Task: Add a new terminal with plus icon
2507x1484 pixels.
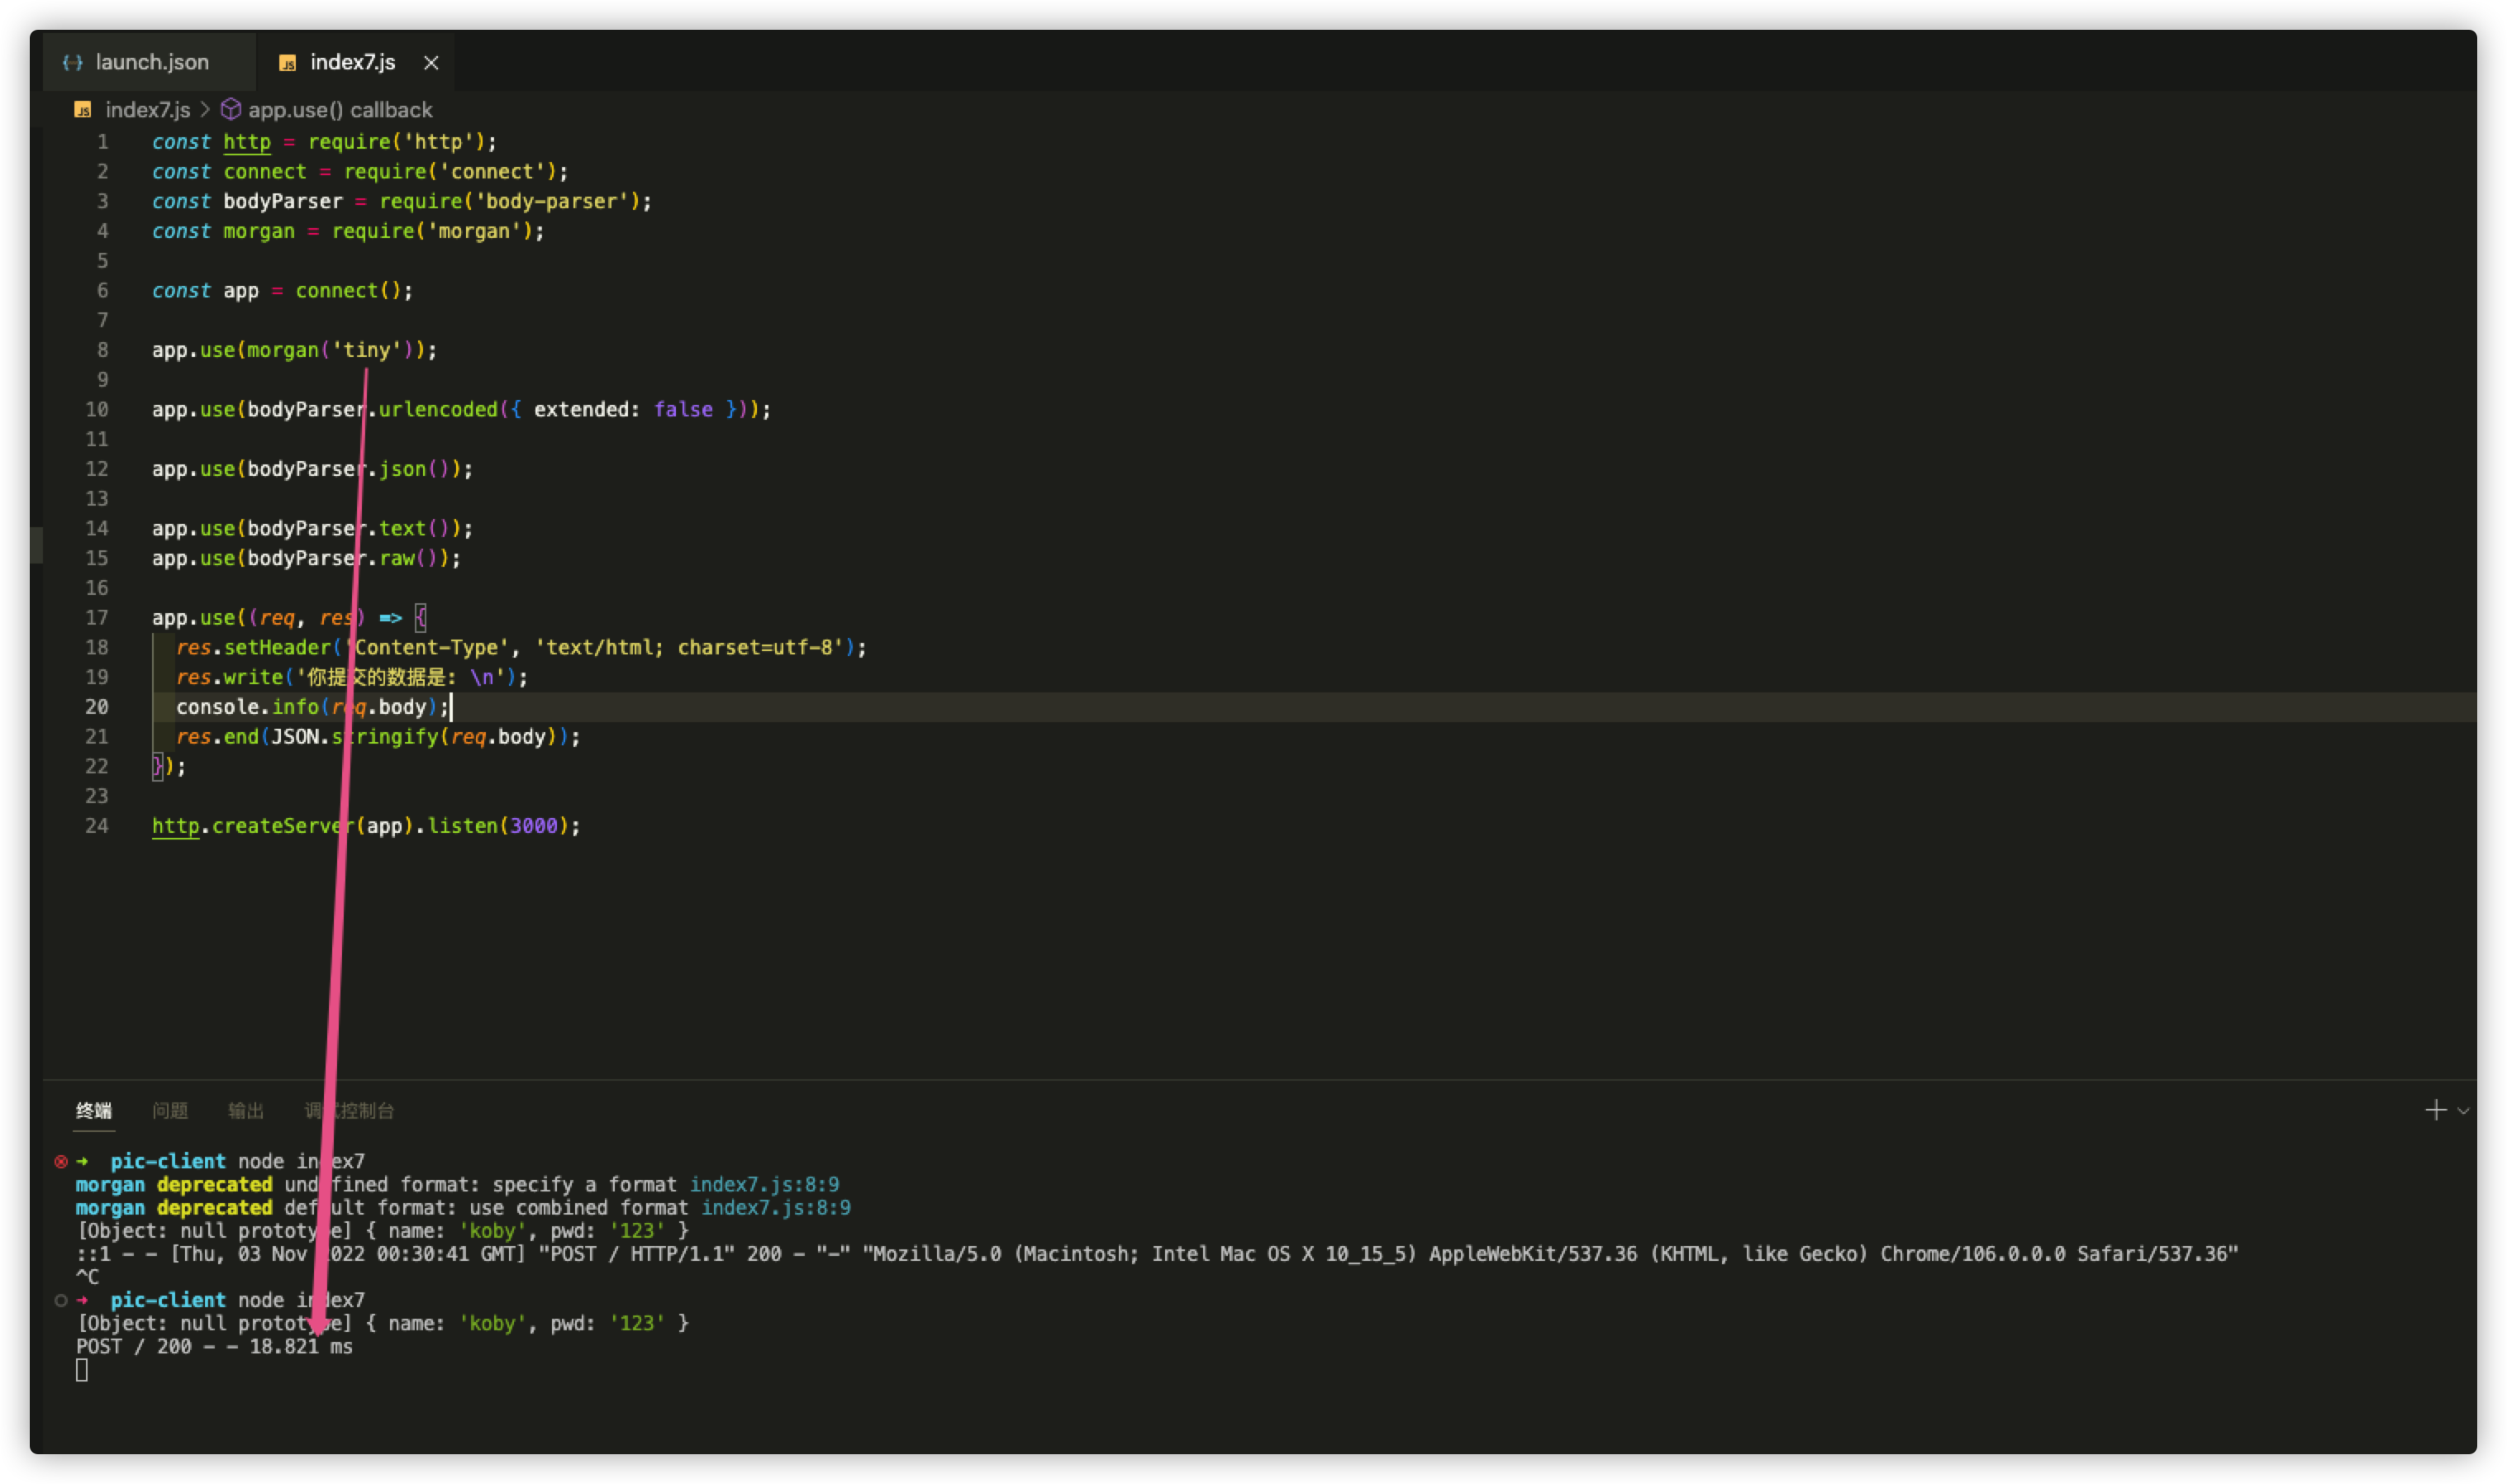Action: 2436,1110
